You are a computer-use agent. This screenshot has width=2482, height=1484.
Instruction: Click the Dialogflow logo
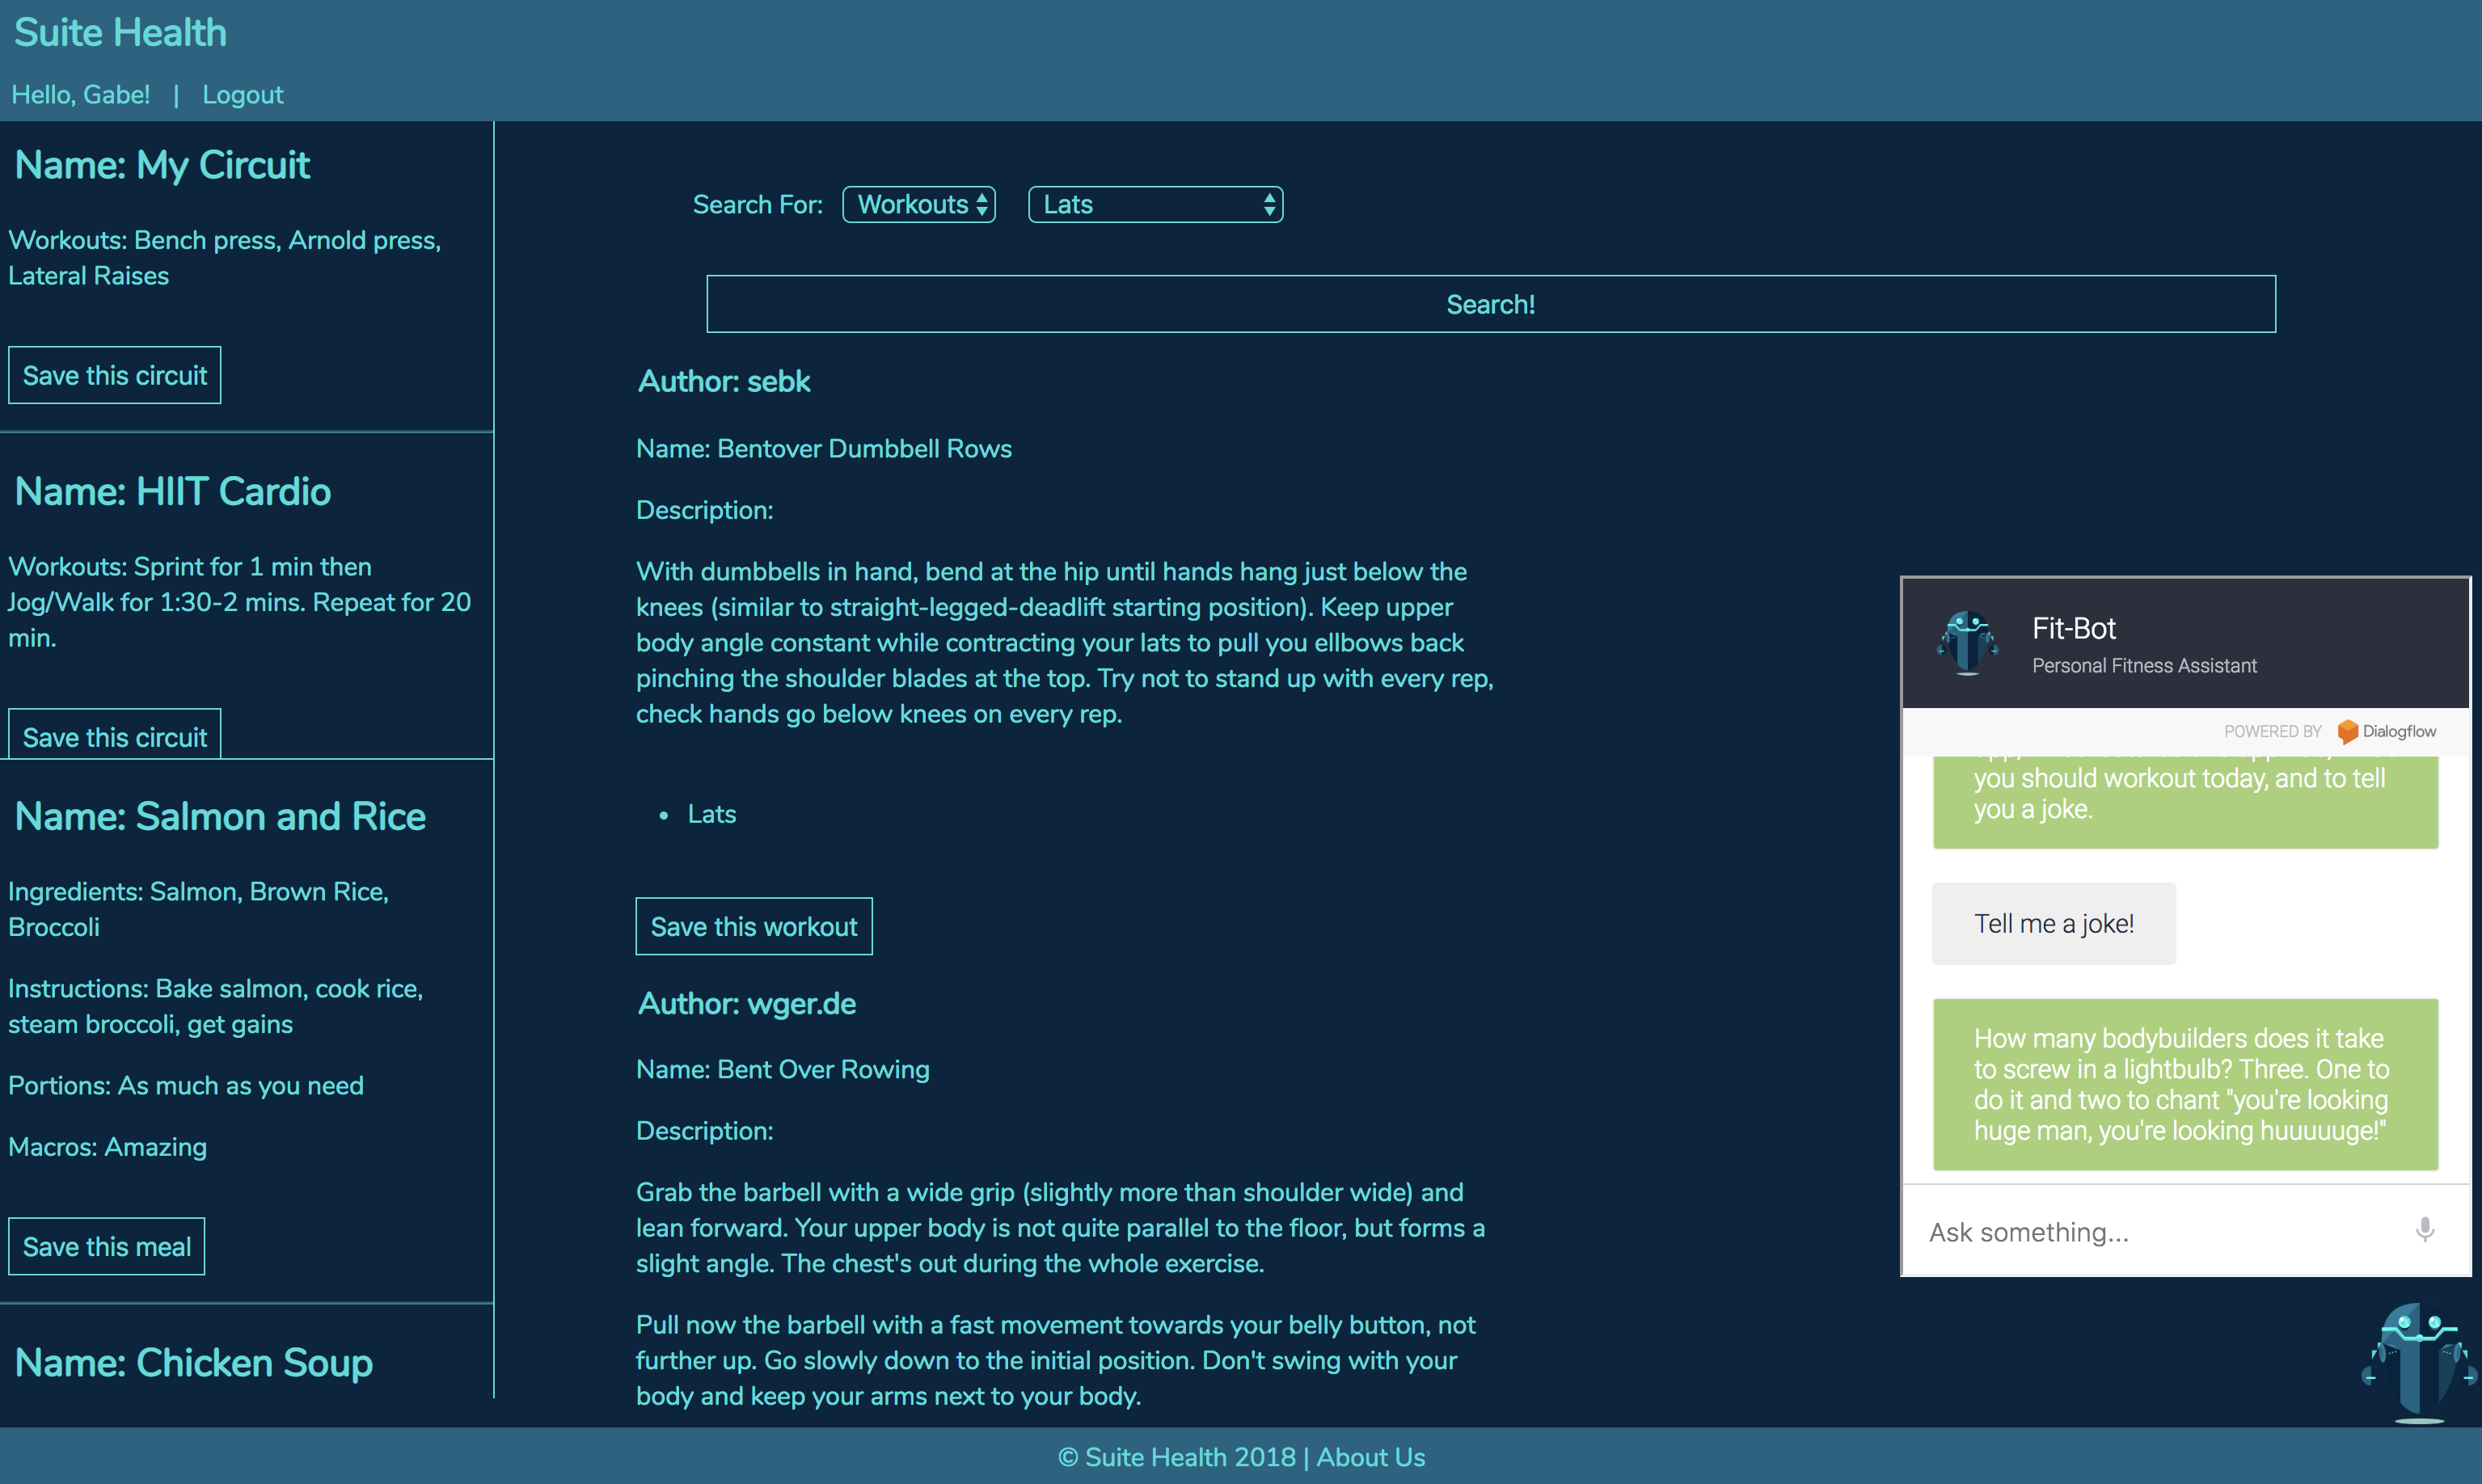(2386, 731)
